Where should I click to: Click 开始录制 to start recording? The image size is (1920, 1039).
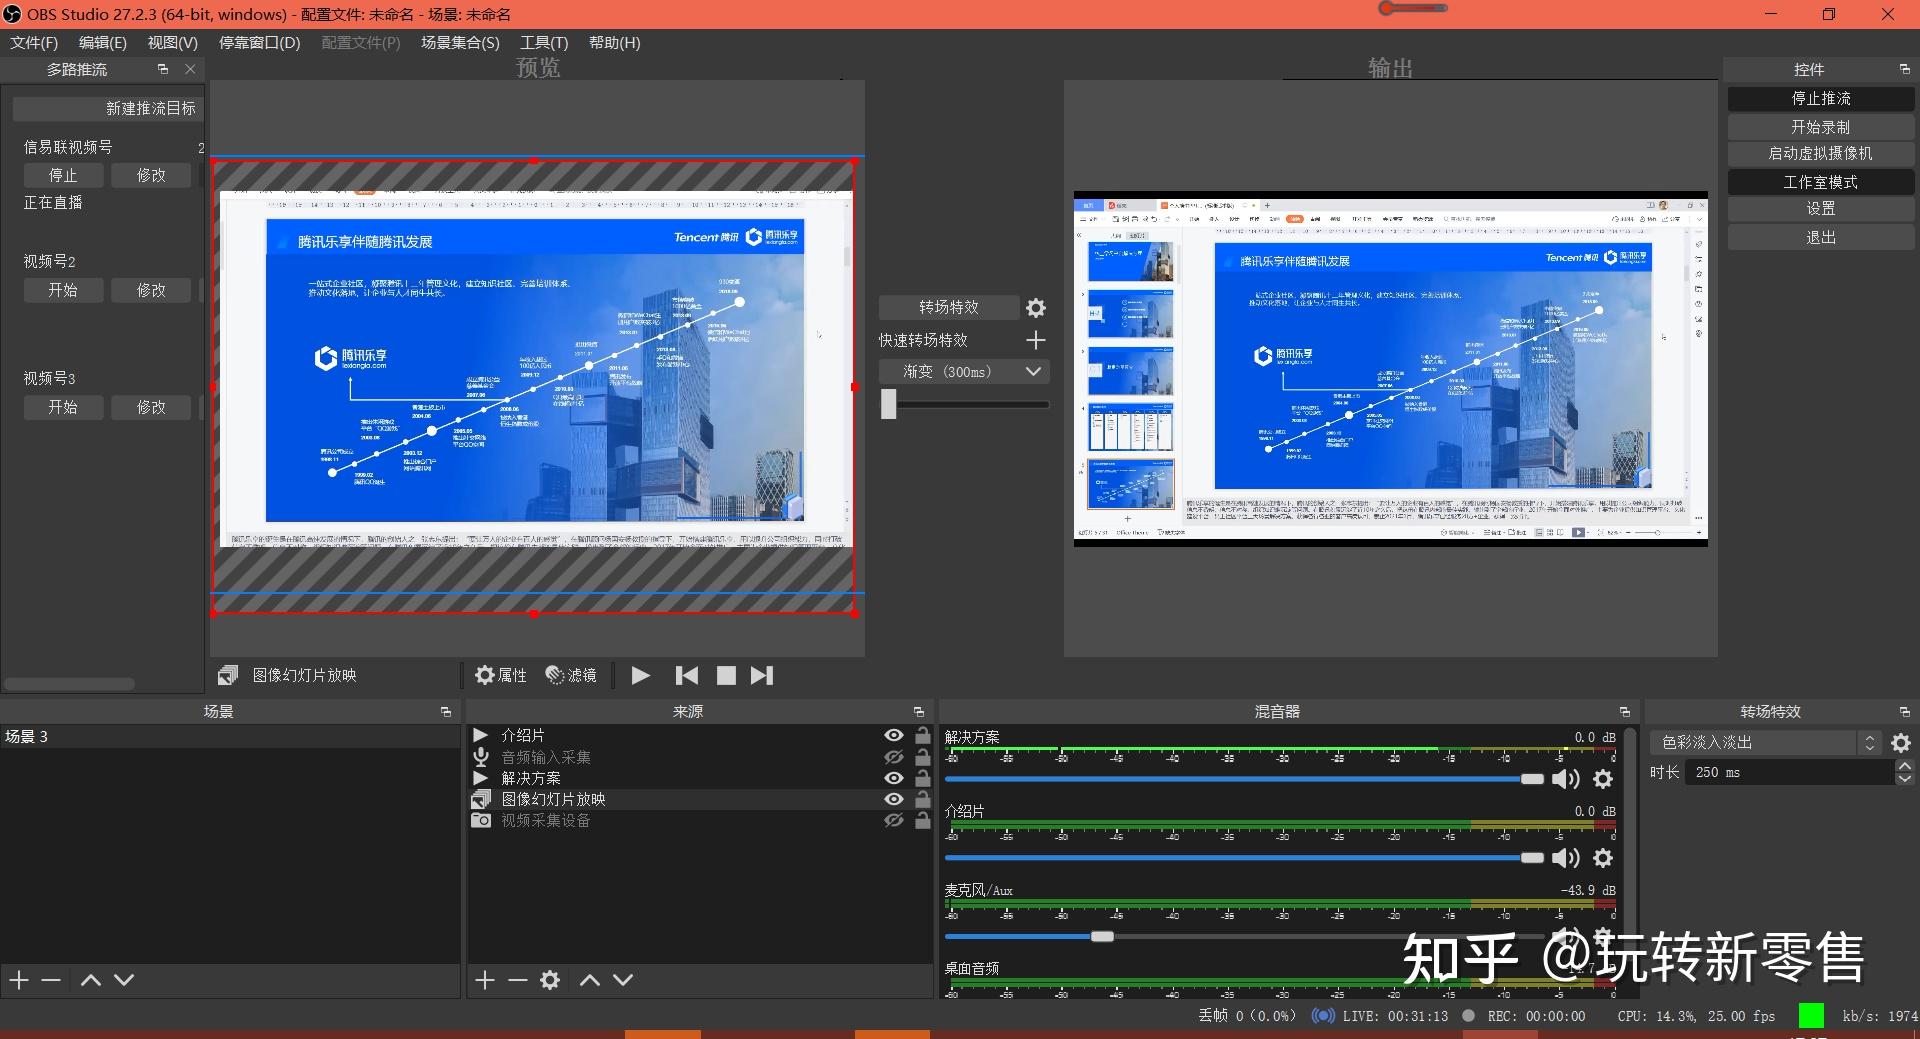[x=1821, y=127]
